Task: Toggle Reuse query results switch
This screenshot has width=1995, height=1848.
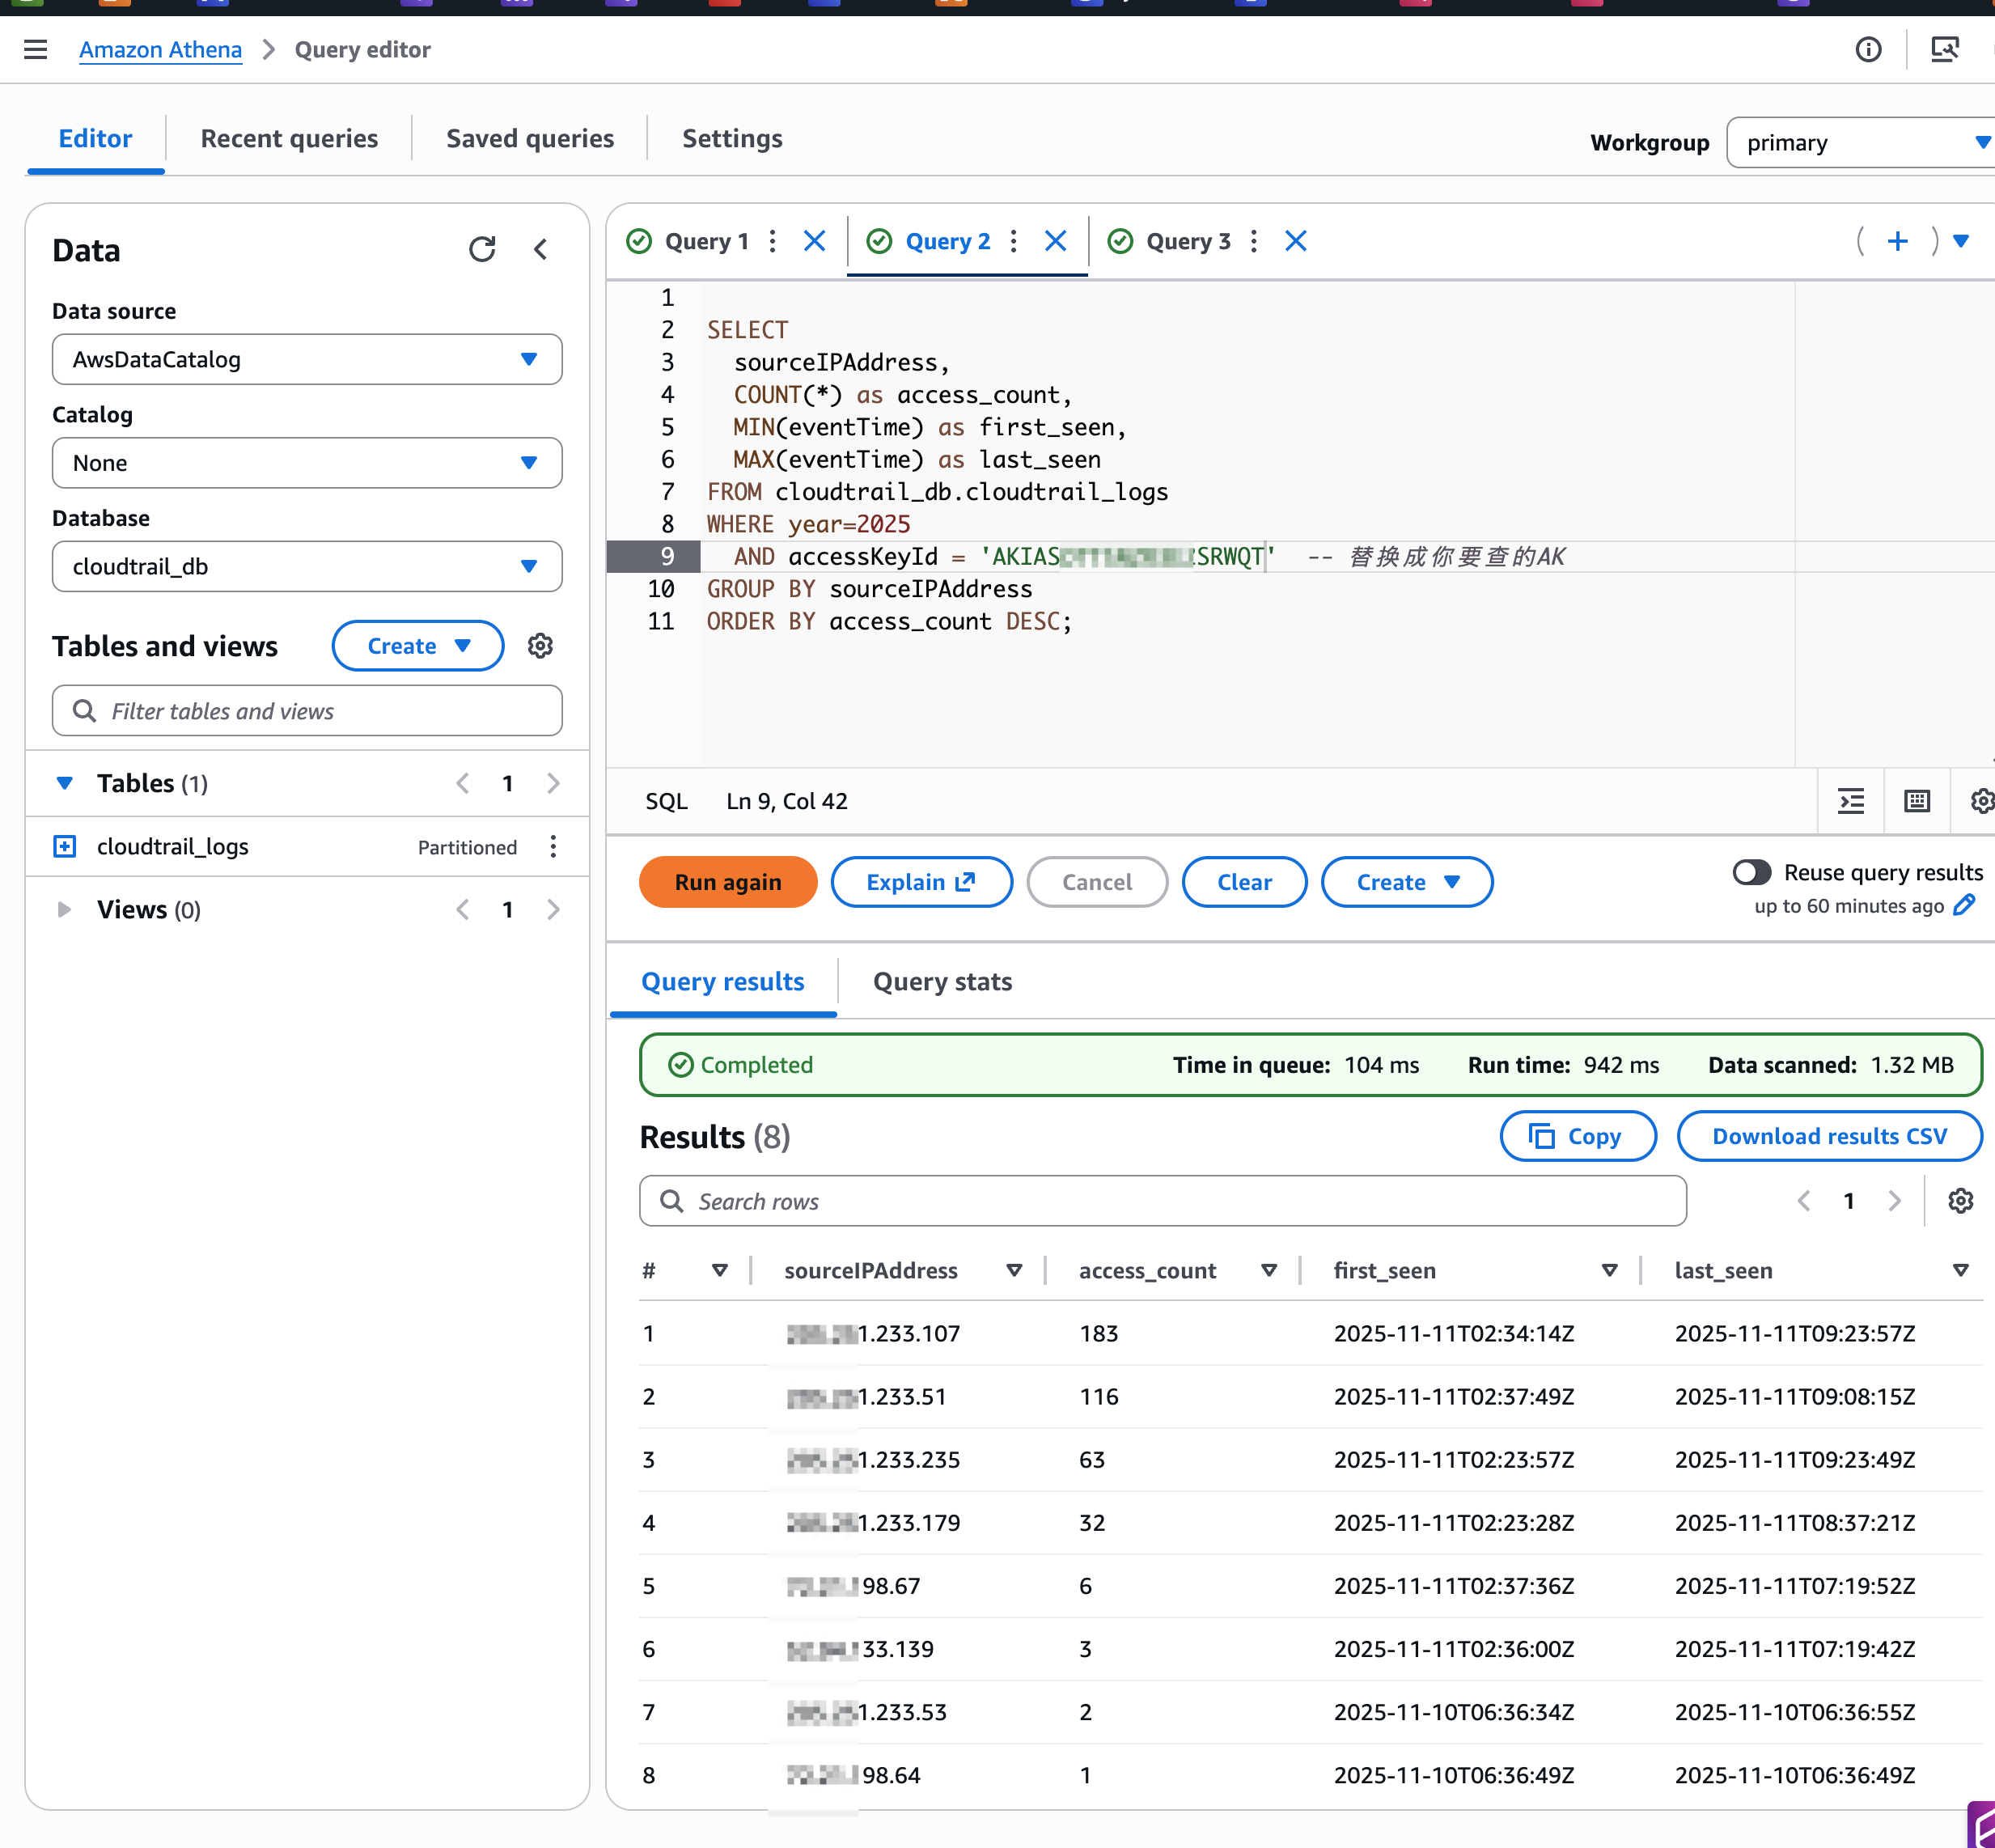Action: [x=1751, y=872]
